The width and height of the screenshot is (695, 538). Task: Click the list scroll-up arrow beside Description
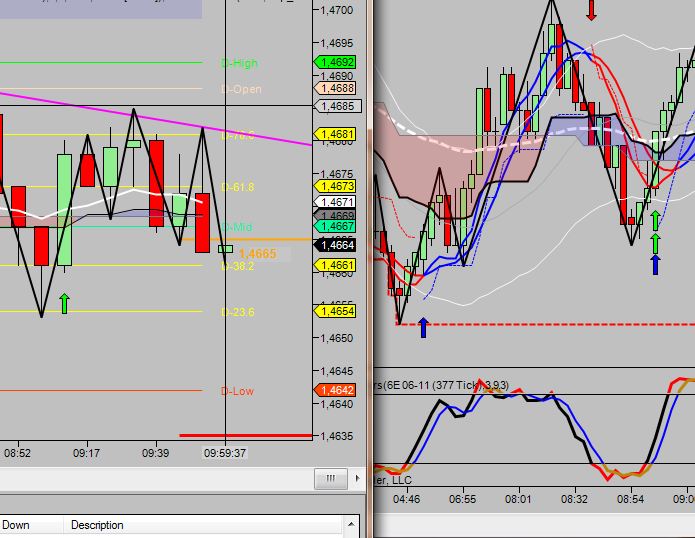pyautogui.click(x=351, y=524)
